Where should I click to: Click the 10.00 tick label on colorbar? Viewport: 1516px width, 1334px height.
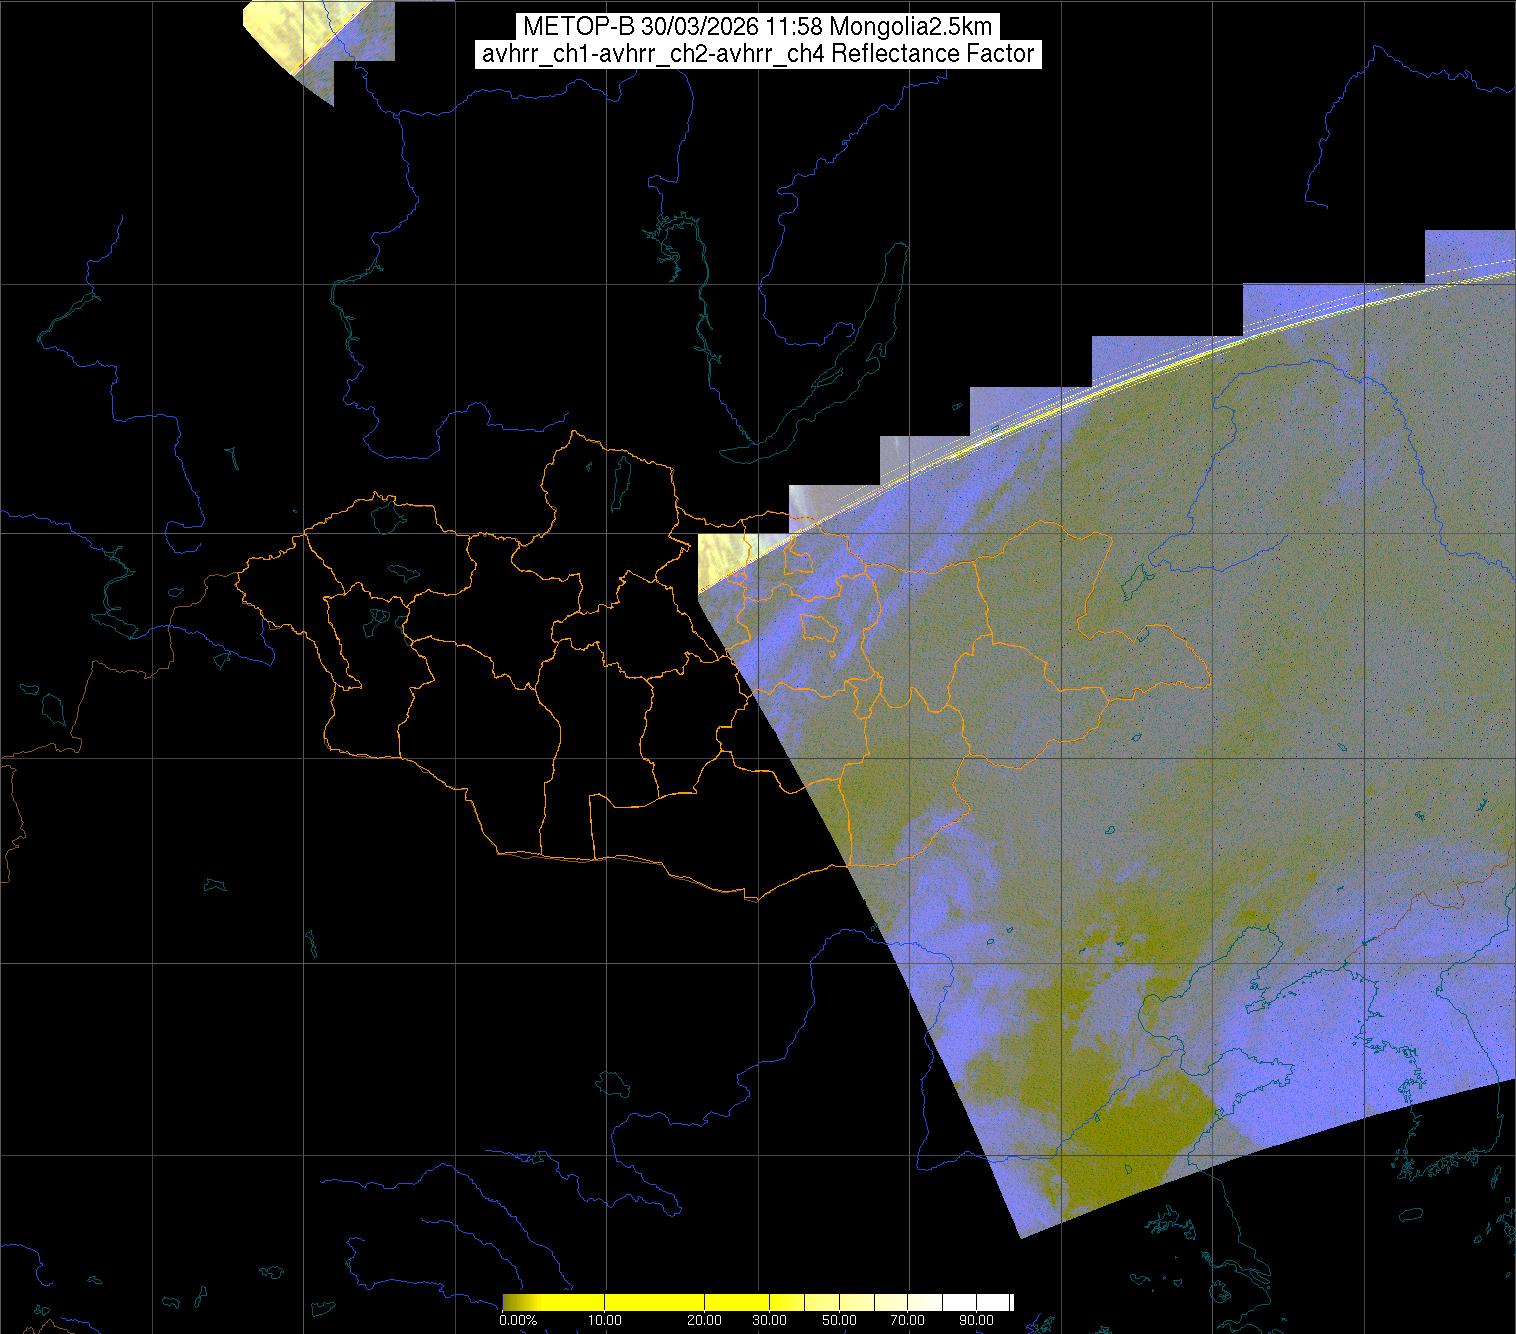(x=605, y=1320)
